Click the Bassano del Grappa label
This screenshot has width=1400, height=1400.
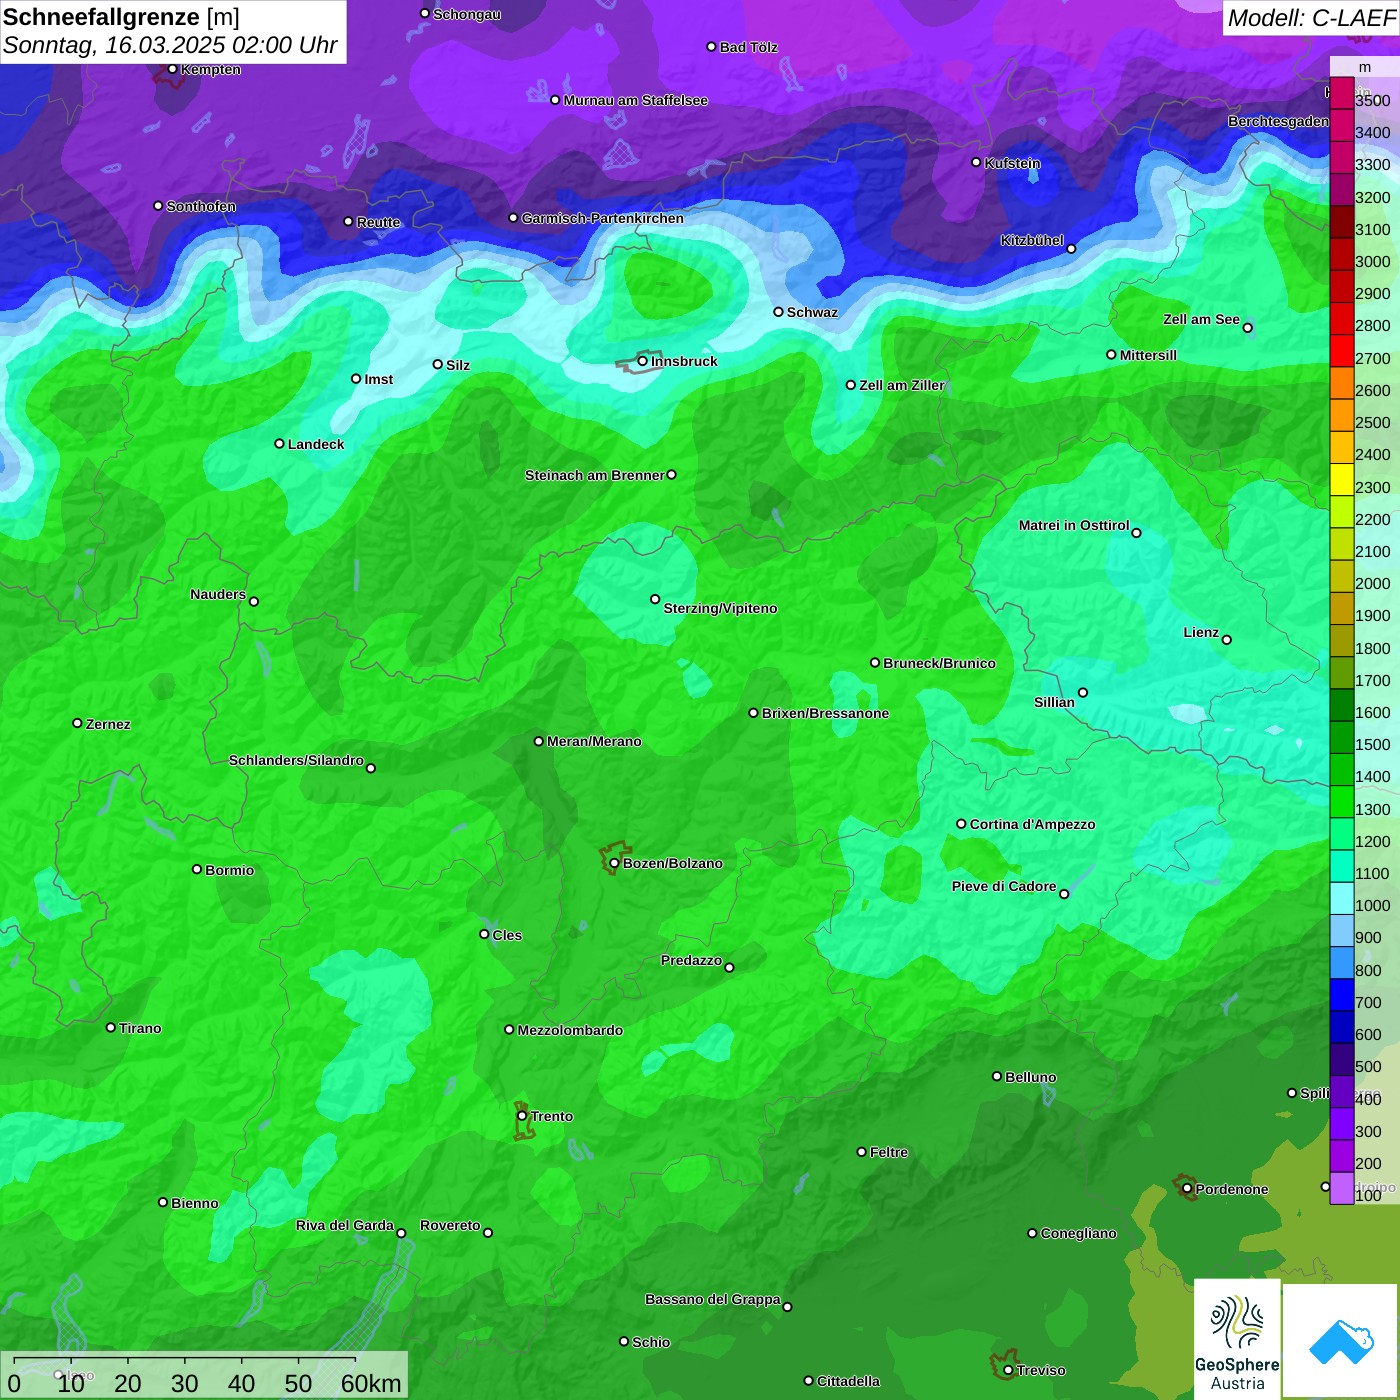tap(713, 1299)
